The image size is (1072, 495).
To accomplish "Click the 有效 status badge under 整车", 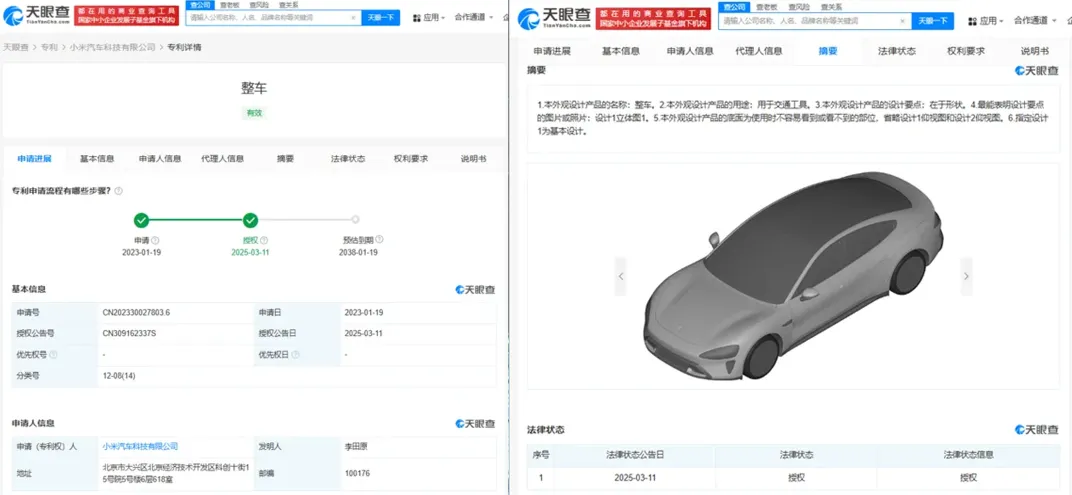I will (254, 113).
